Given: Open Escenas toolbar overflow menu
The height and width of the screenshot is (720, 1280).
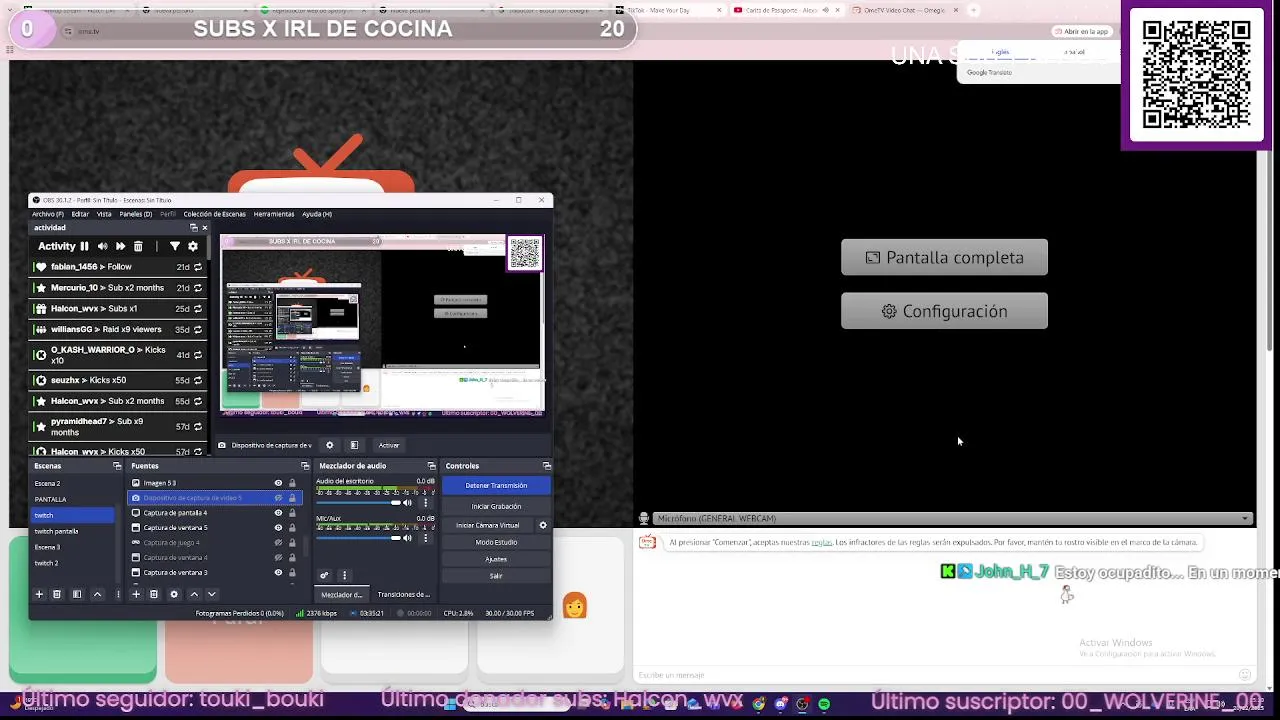Looking at the screenshot, I should (118, 594).
